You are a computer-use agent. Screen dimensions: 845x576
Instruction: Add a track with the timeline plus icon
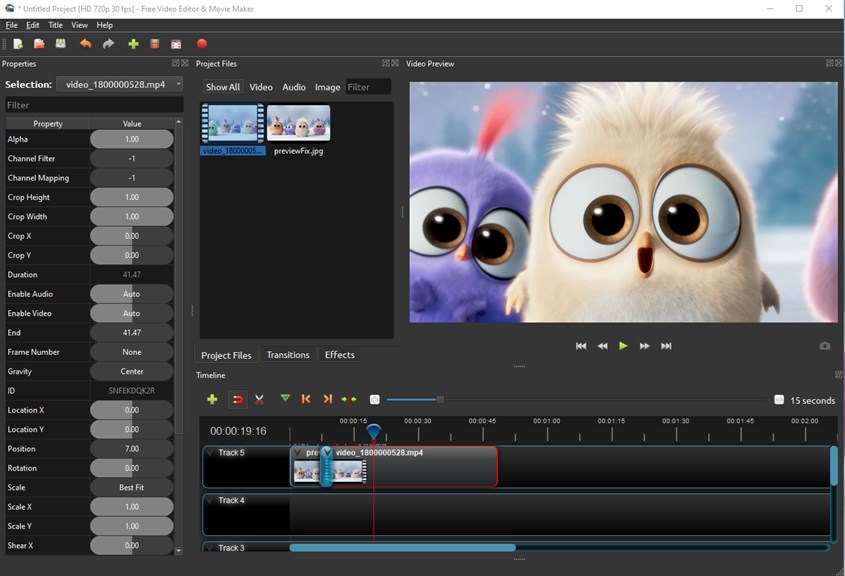coord(212,399)
